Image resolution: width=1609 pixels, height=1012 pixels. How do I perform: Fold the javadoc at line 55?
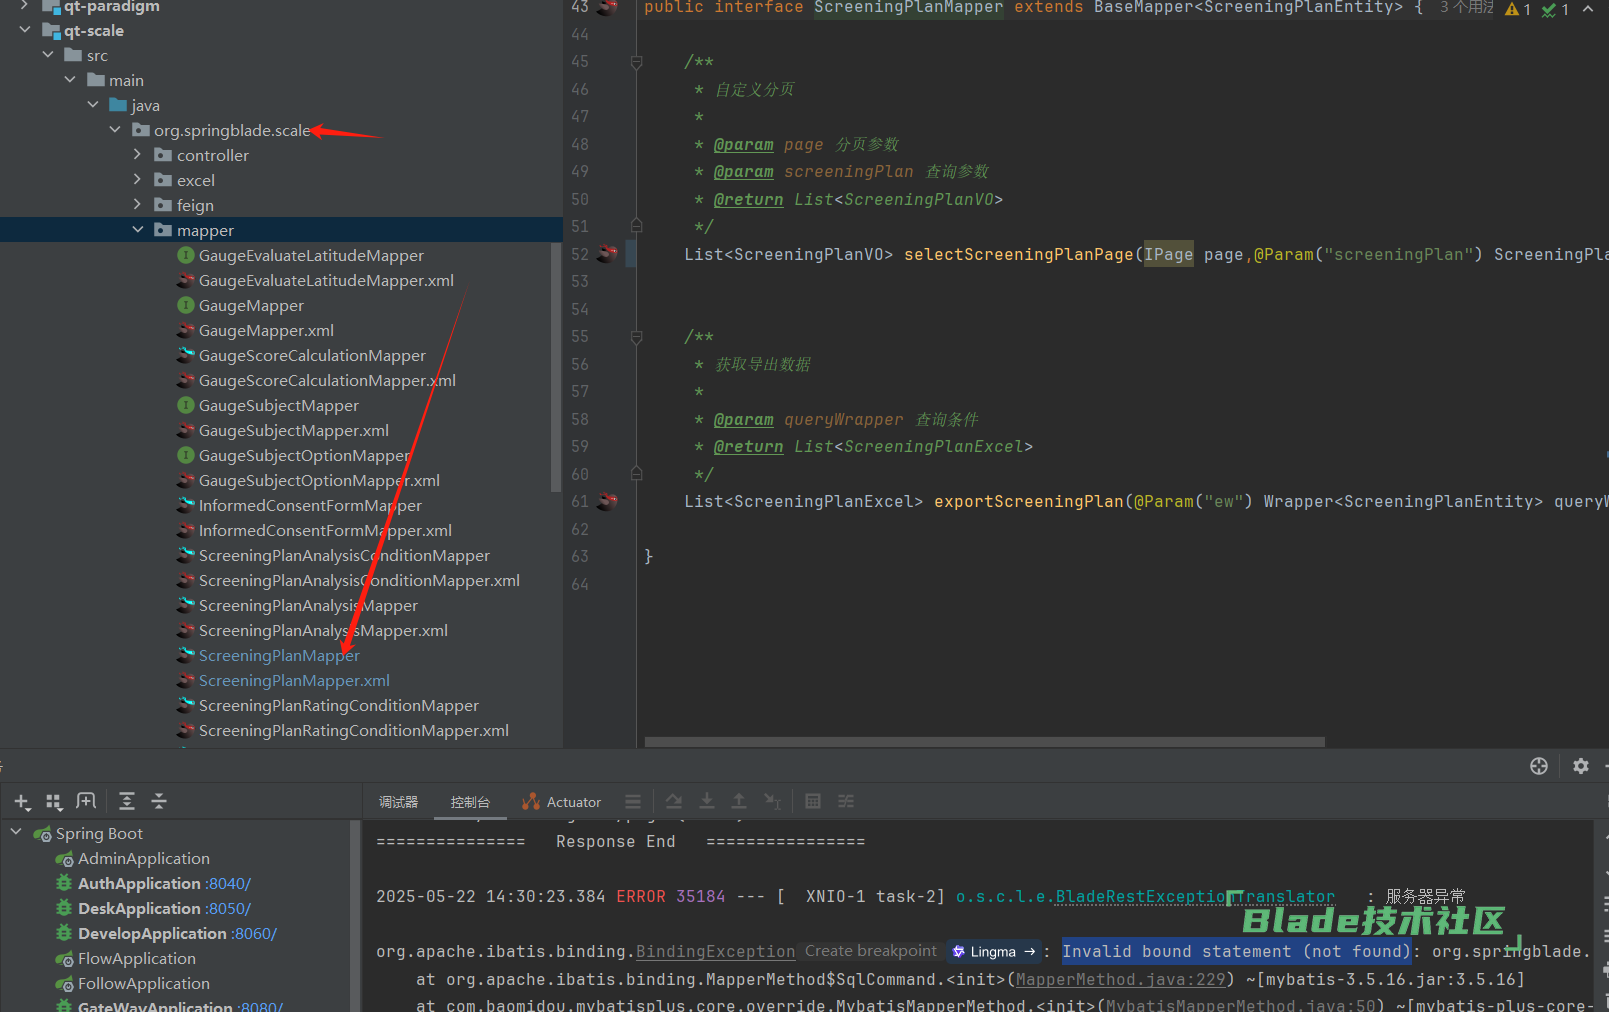pos(636,337)
